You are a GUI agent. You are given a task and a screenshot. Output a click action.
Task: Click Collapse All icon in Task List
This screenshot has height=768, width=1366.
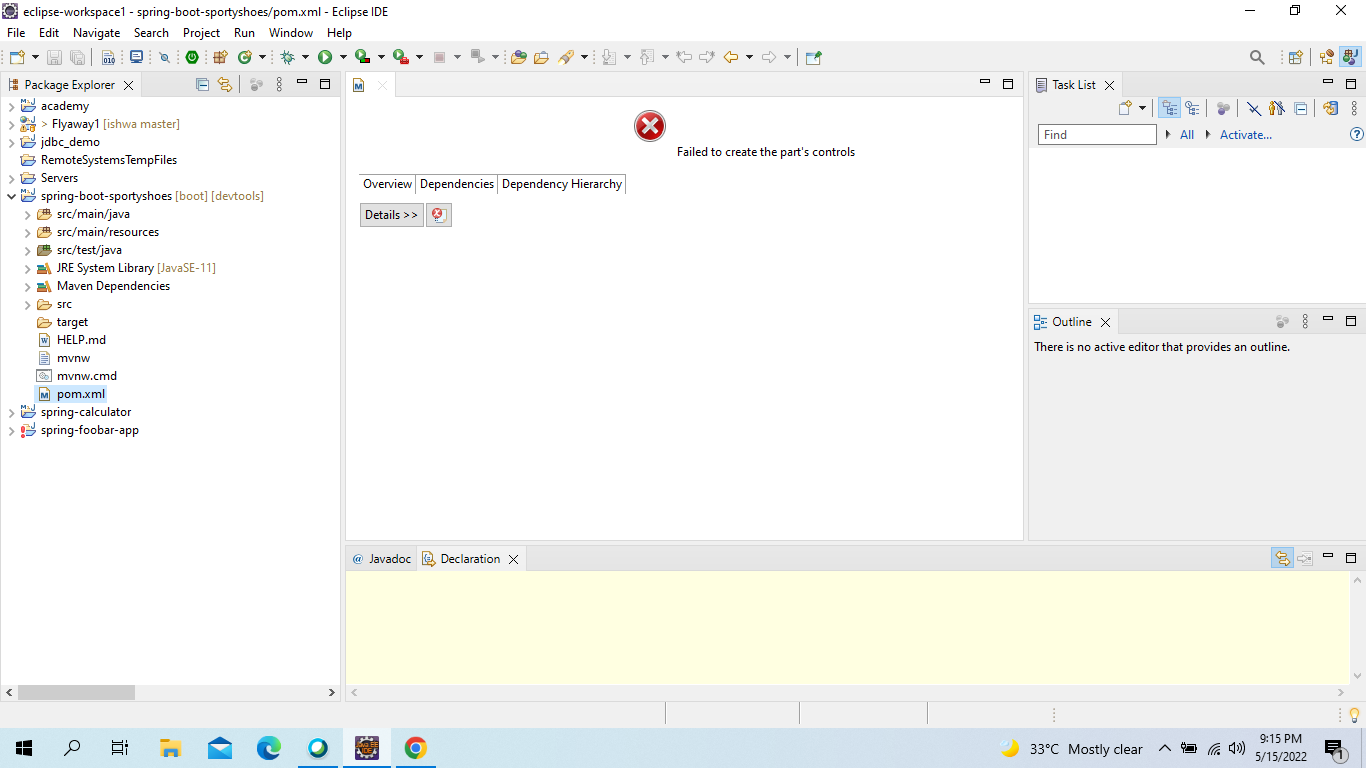click(x=1300, y=108)
